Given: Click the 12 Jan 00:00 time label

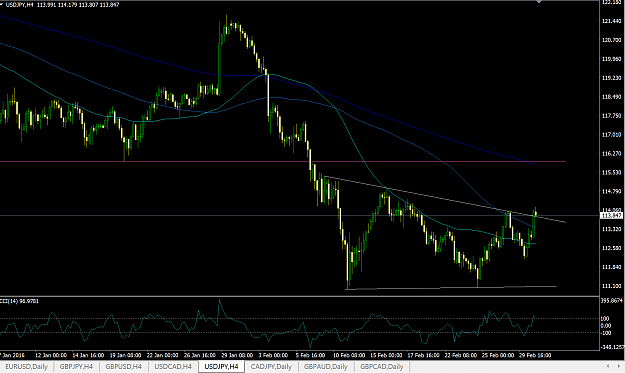Looking at the screenshot, I should pos(51,355).
